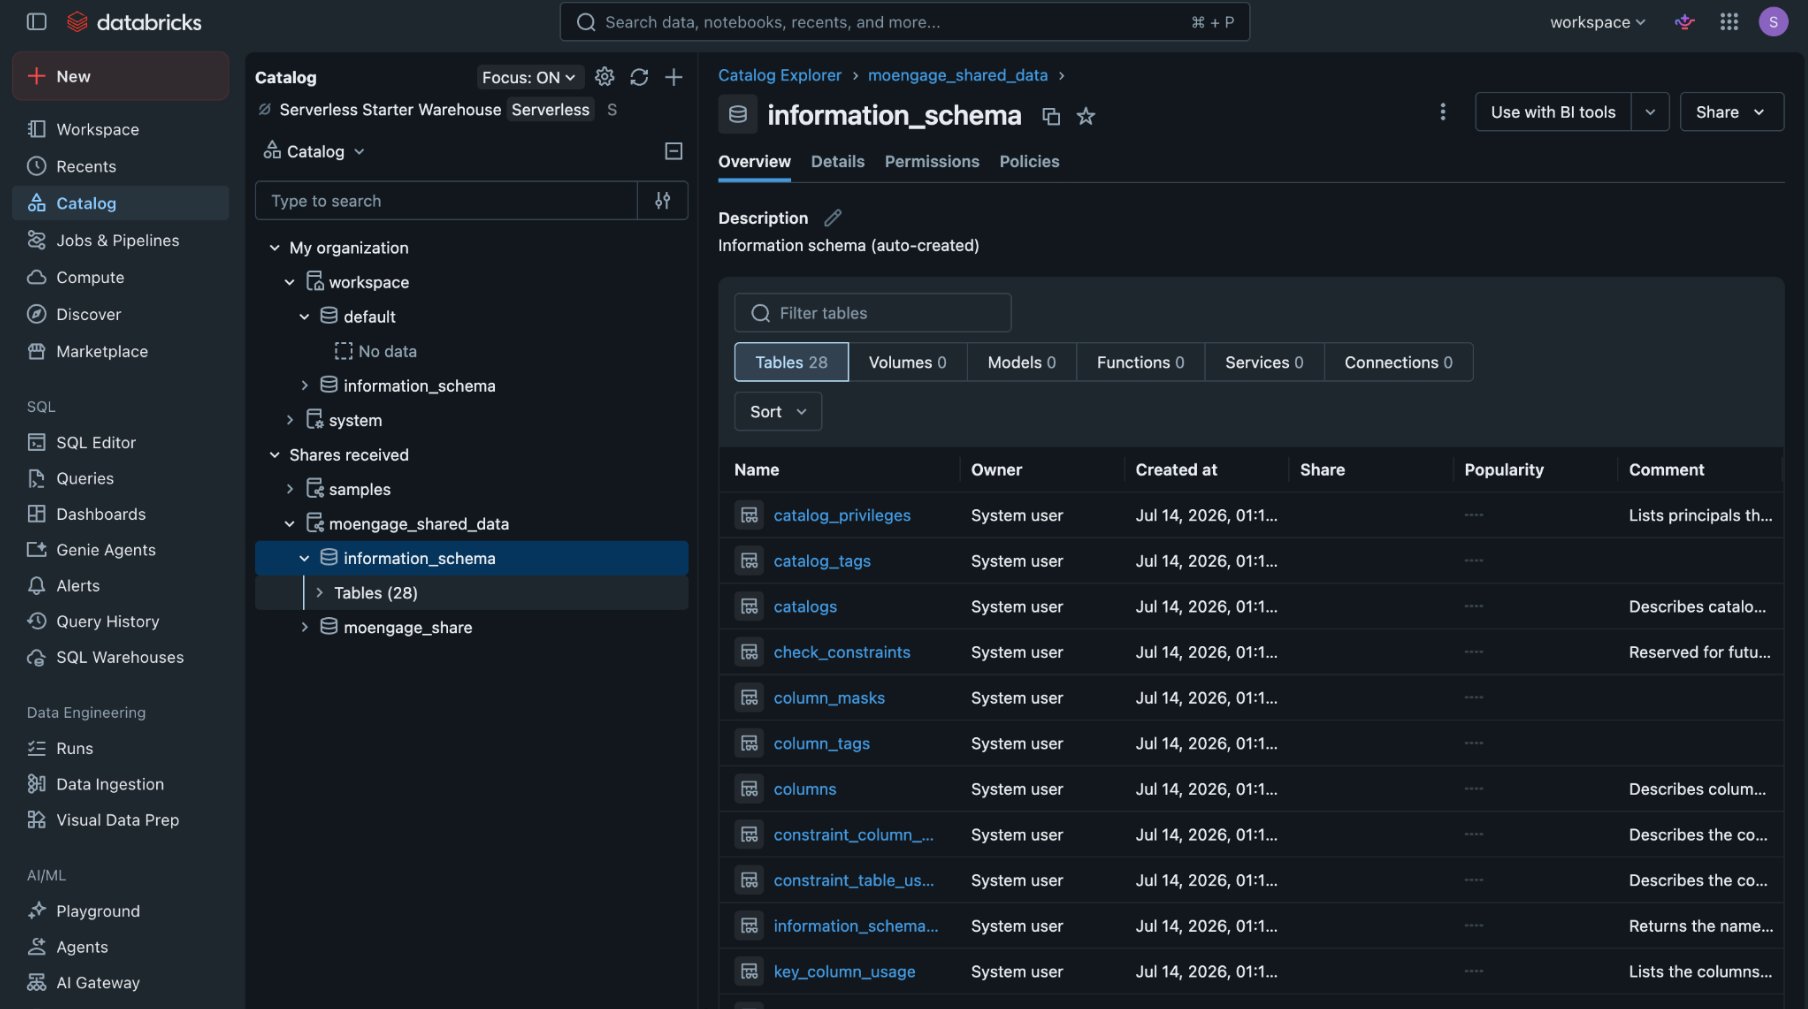Select the Models 0 tab
Viewport: 1808px width, 1009px height.
1021,362
